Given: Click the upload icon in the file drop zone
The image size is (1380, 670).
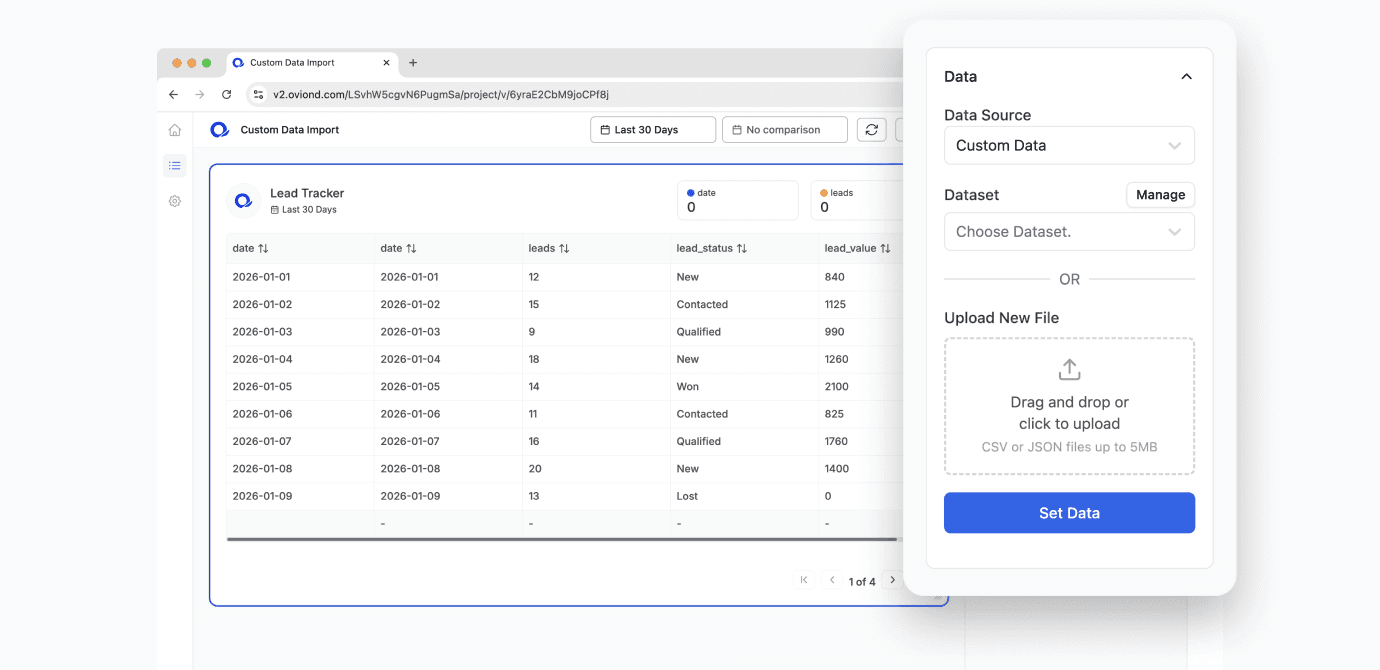Looking at the screenshot, I should [1068, 369].
